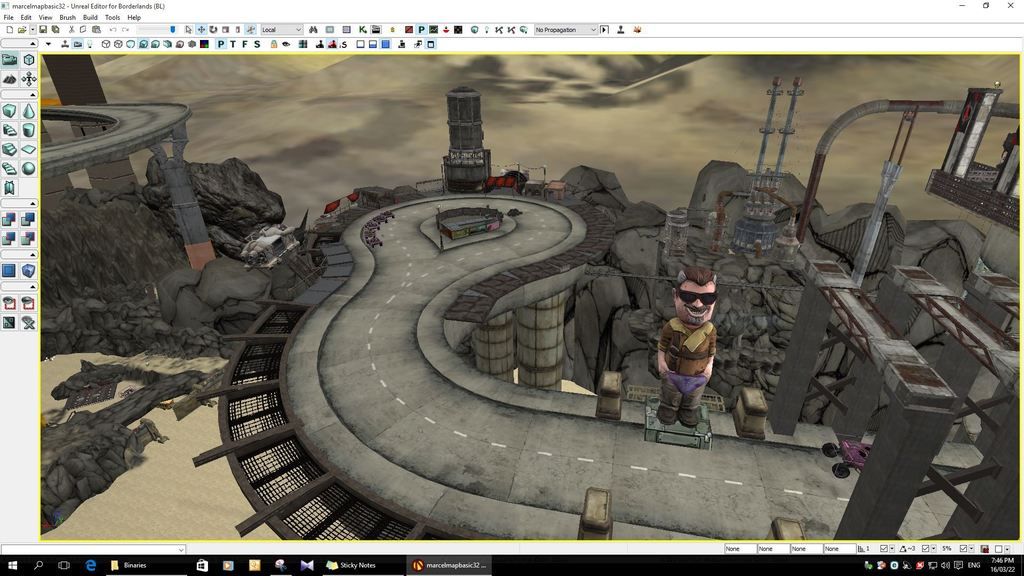Open the Help menu

pyautogui.click(x=134, y=18)
